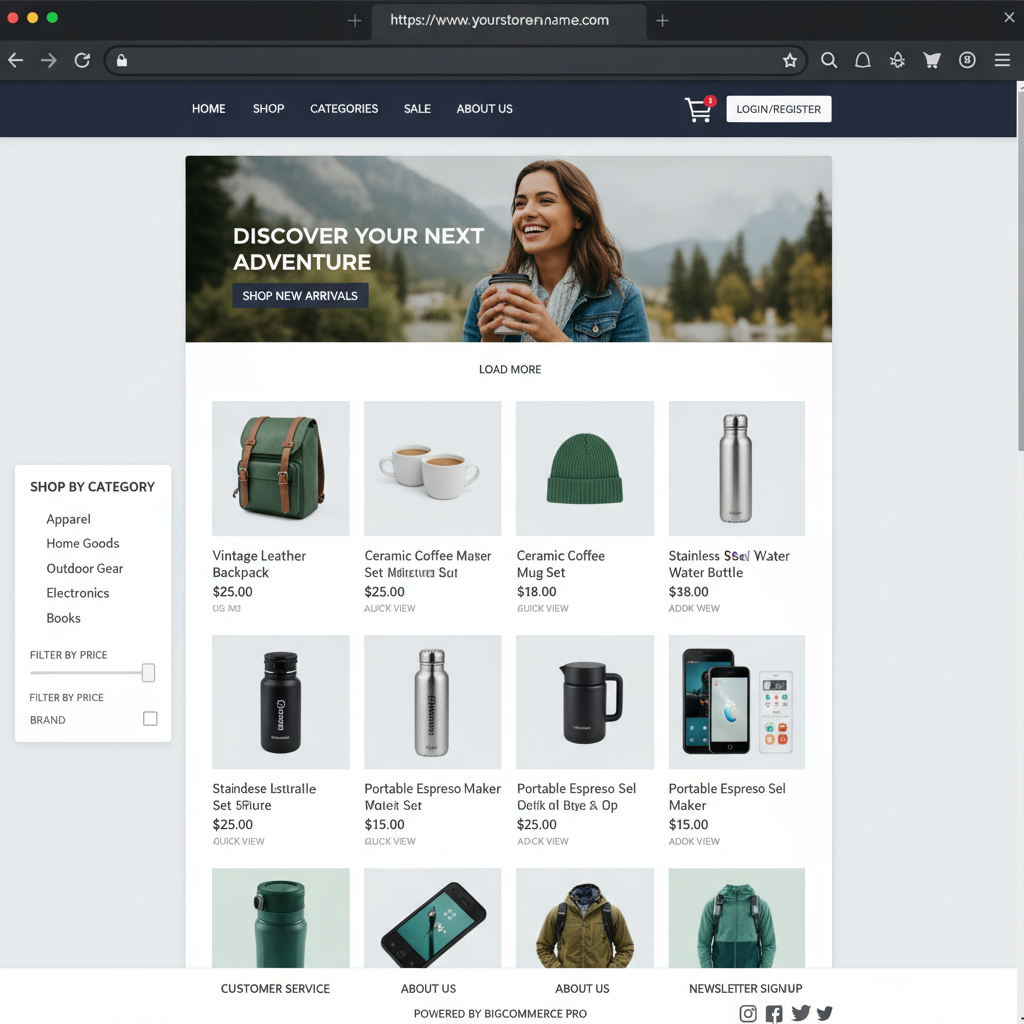Open the CATEGORIES navigation item
The width and height of the screenshot is (1024, 1024).
click(x=344, y=109)
